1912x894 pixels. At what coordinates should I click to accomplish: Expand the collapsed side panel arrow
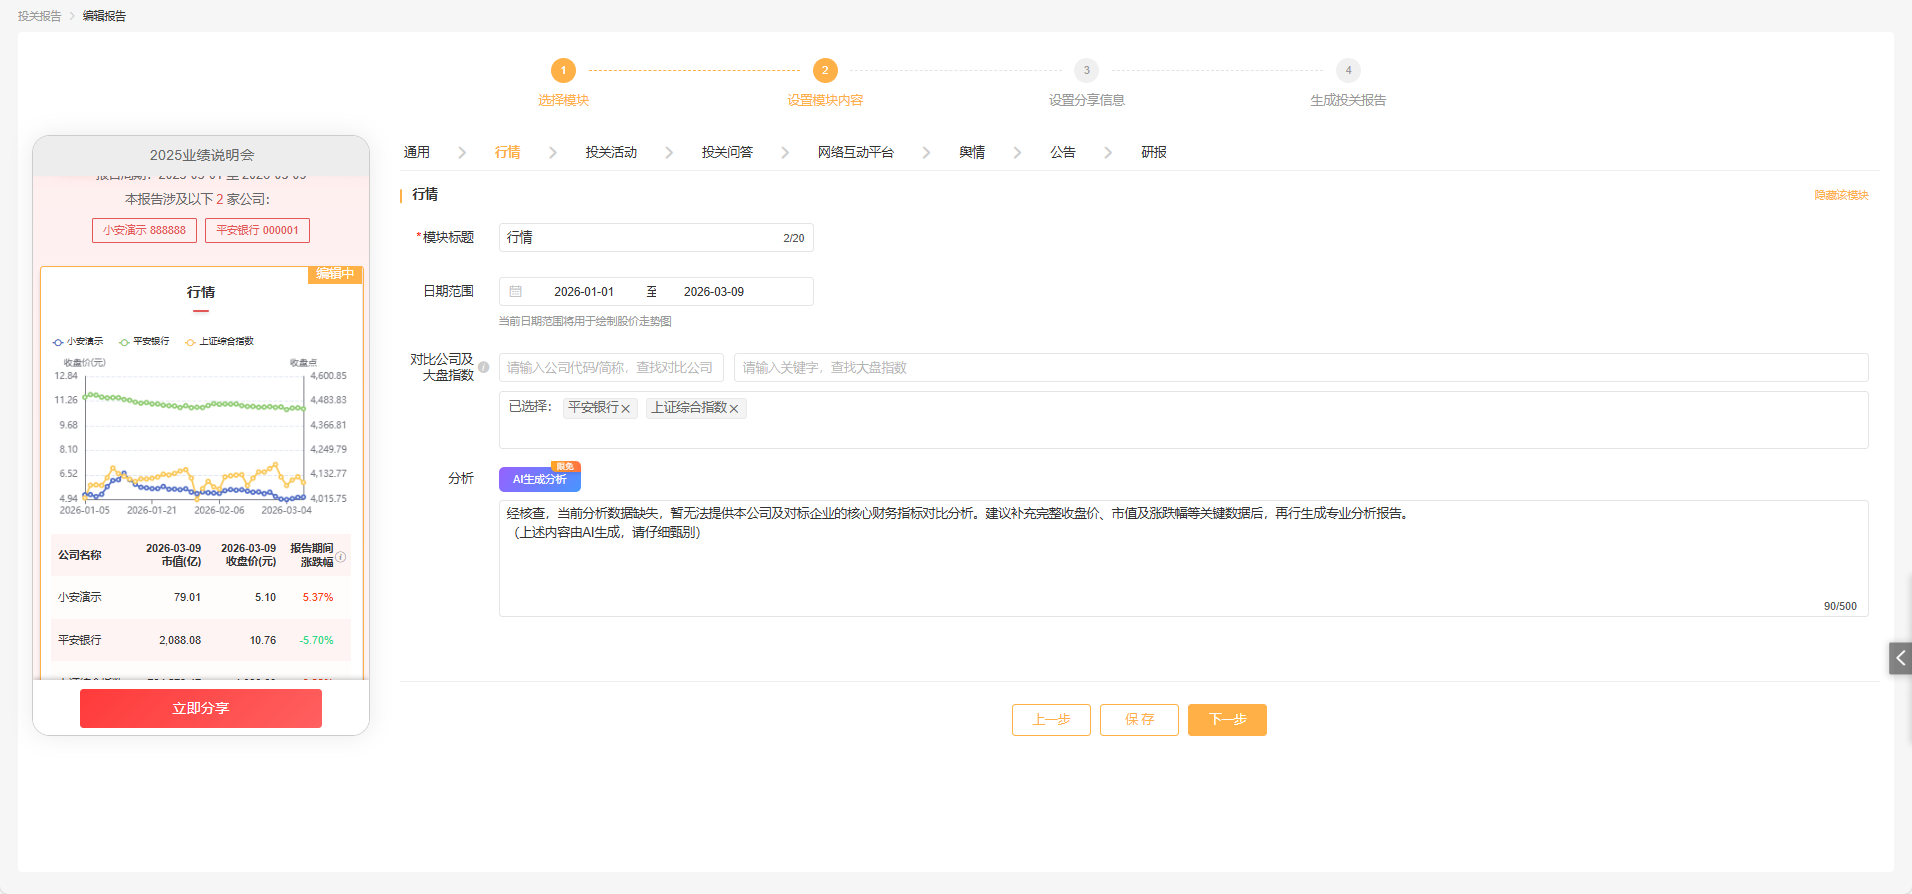tap(1900, 658)
